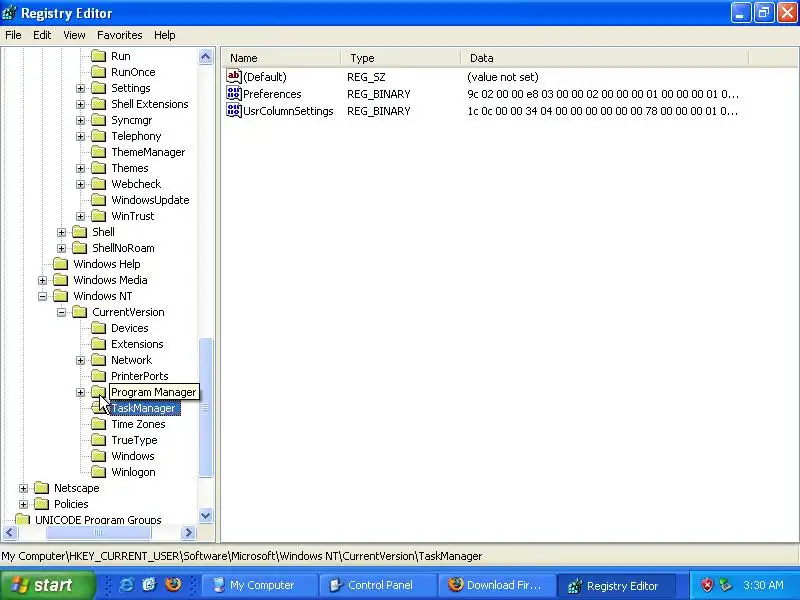Expand the Webcheck key
800x600 pixels.
coord(81,184)
